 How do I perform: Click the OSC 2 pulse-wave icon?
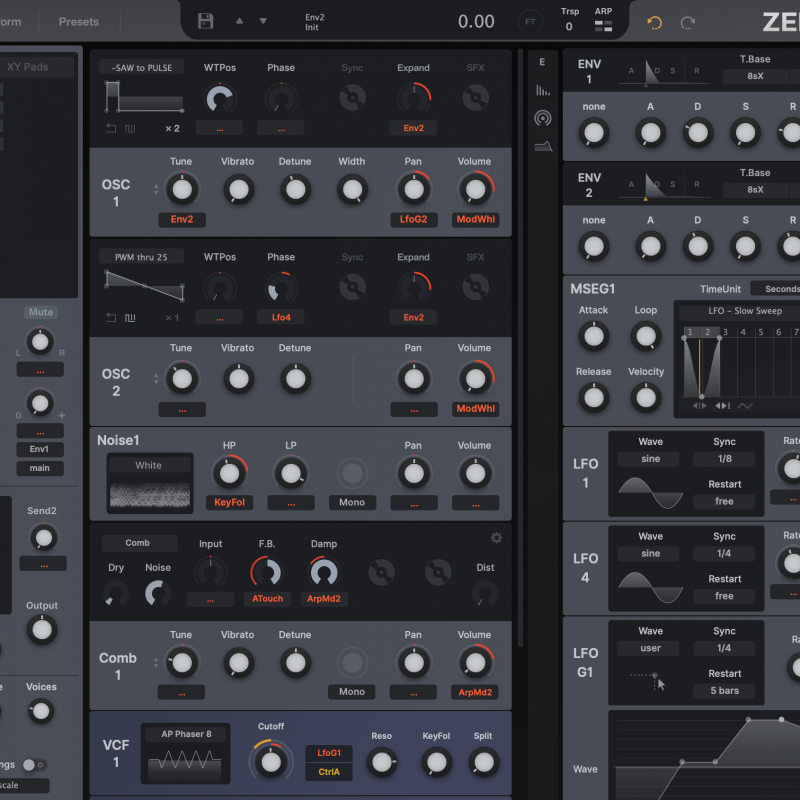tap(130, 318)
